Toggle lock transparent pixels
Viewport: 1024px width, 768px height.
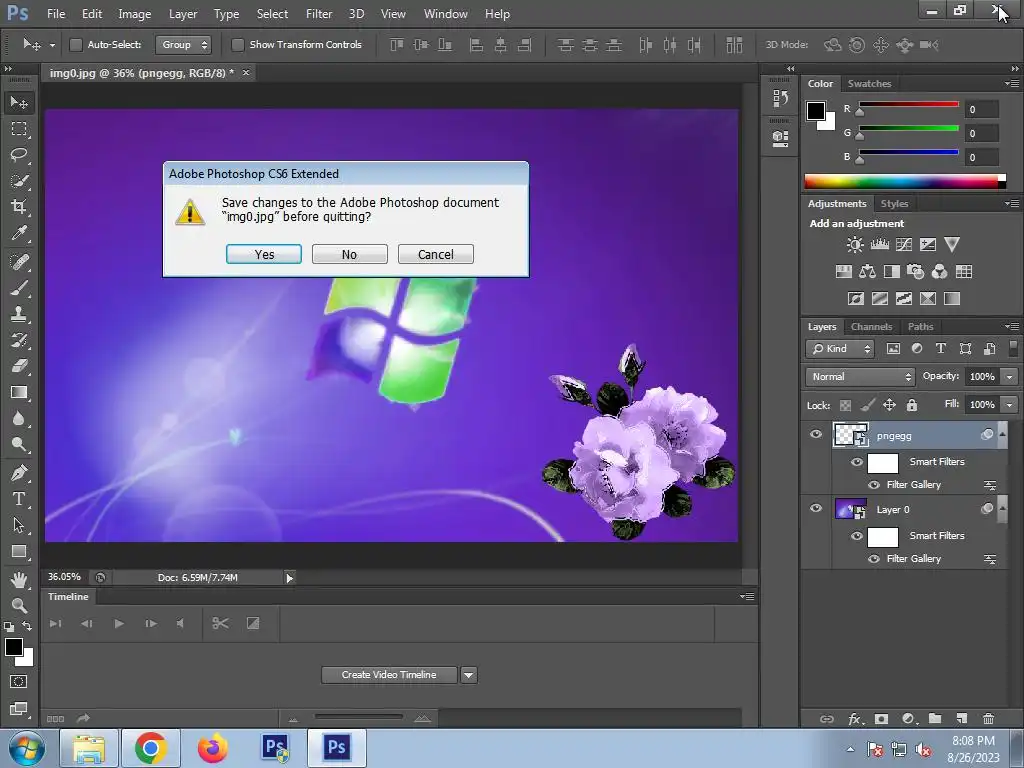845,405
